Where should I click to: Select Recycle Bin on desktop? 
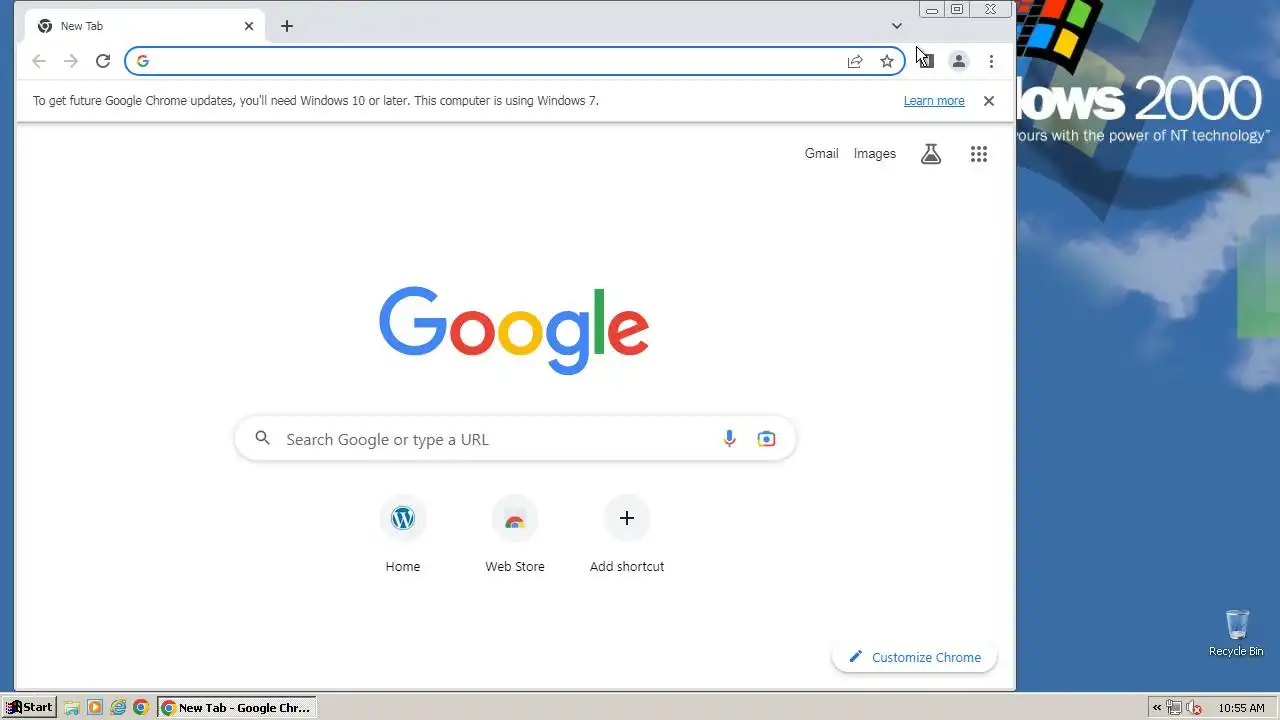click(x=1237, y=634)
